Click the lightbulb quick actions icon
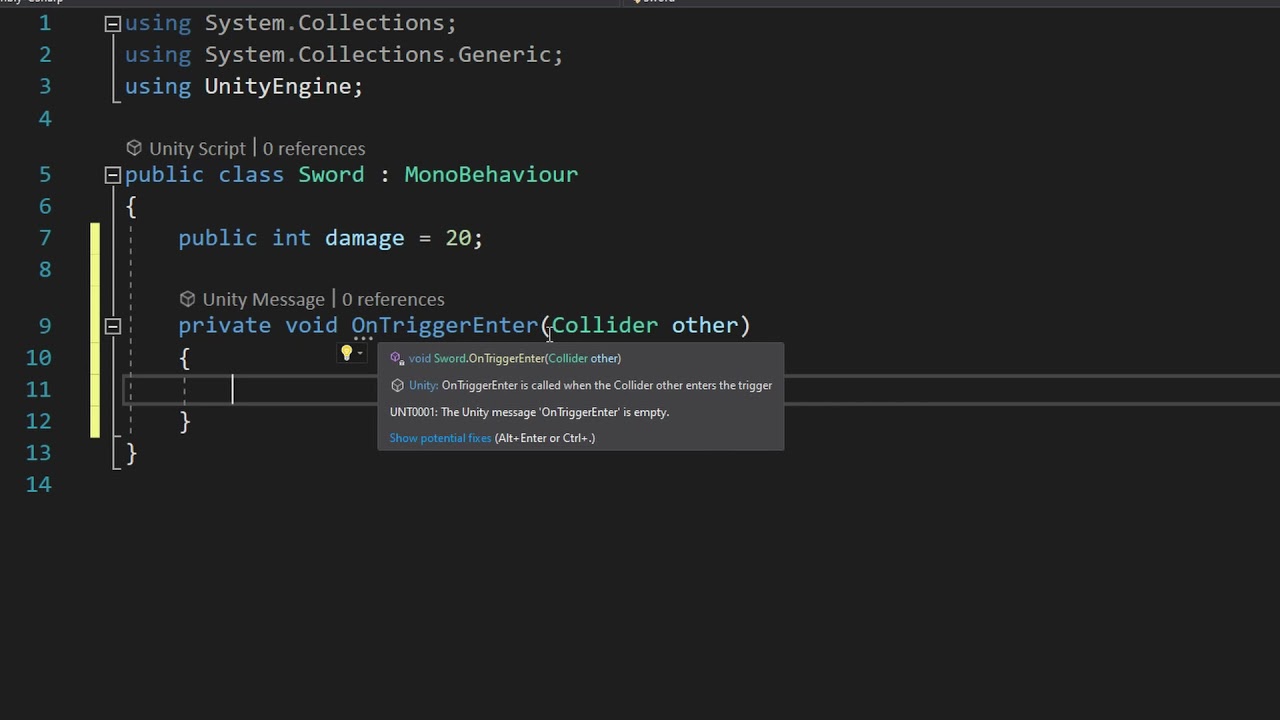 346,353
